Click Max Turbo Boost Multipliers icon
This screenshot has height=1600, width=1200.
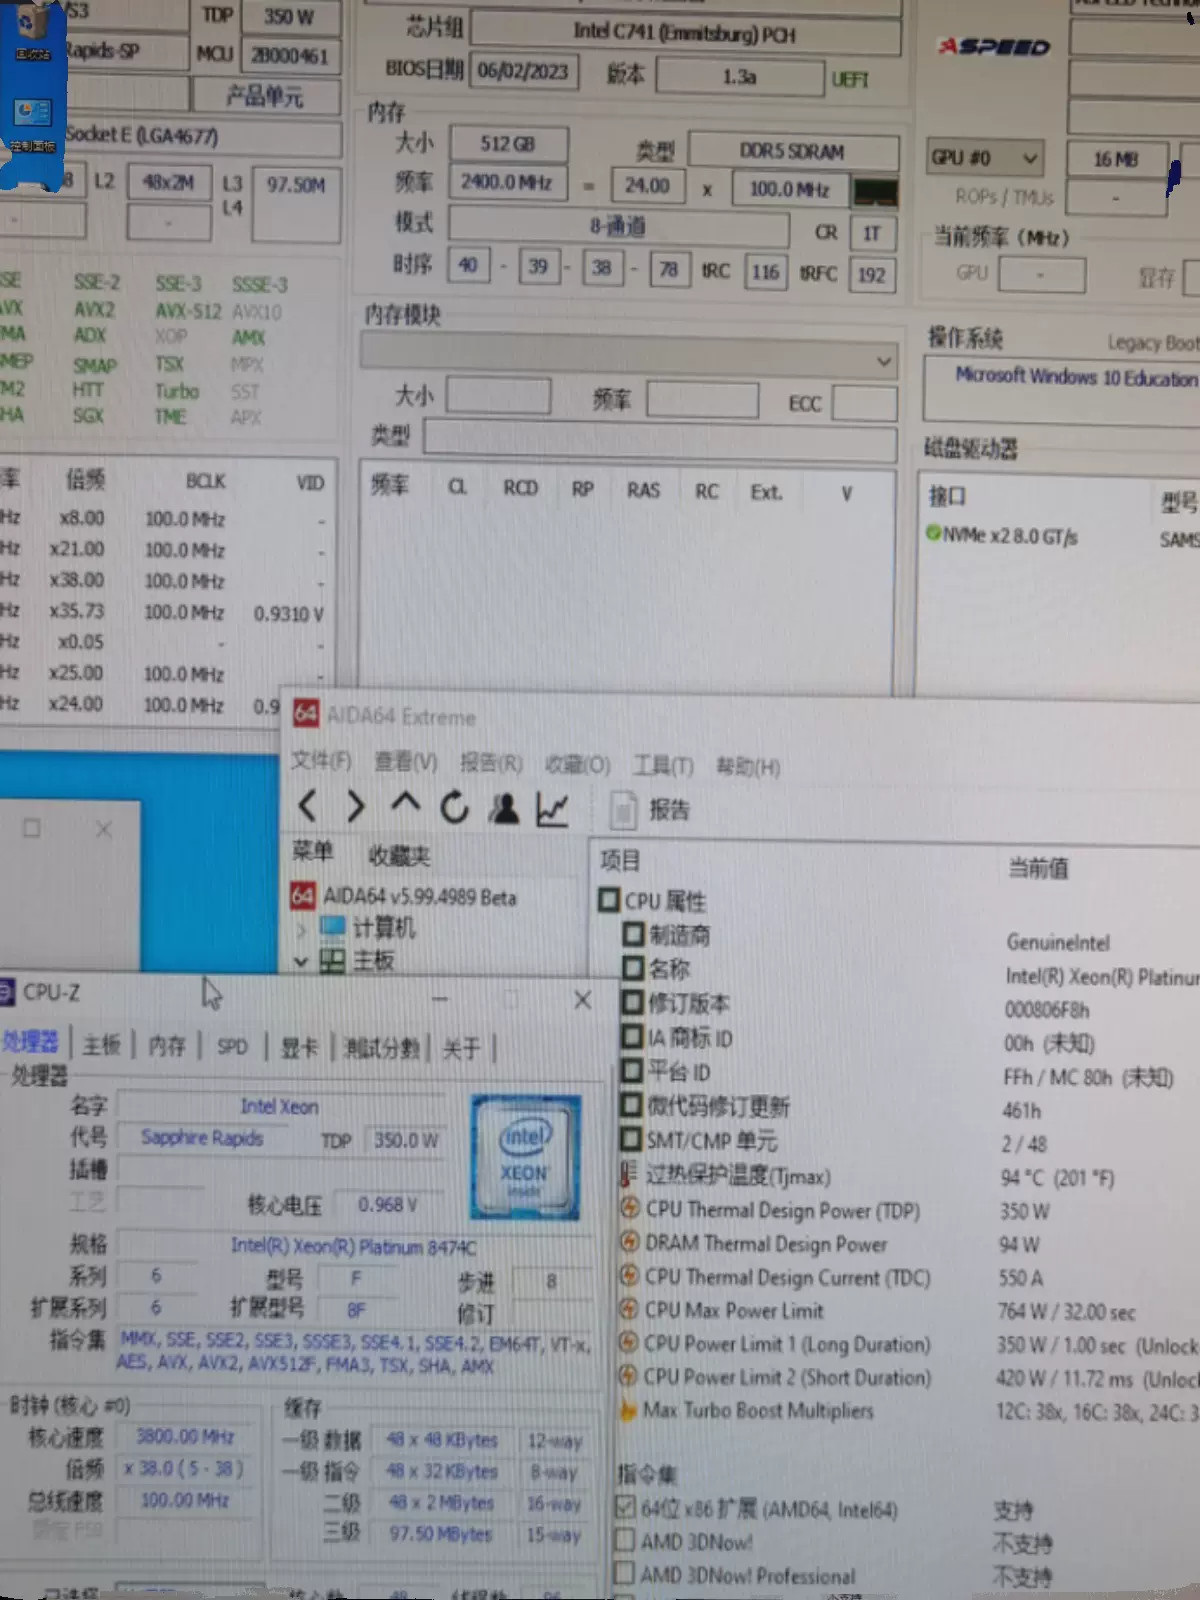point(628,1410)
